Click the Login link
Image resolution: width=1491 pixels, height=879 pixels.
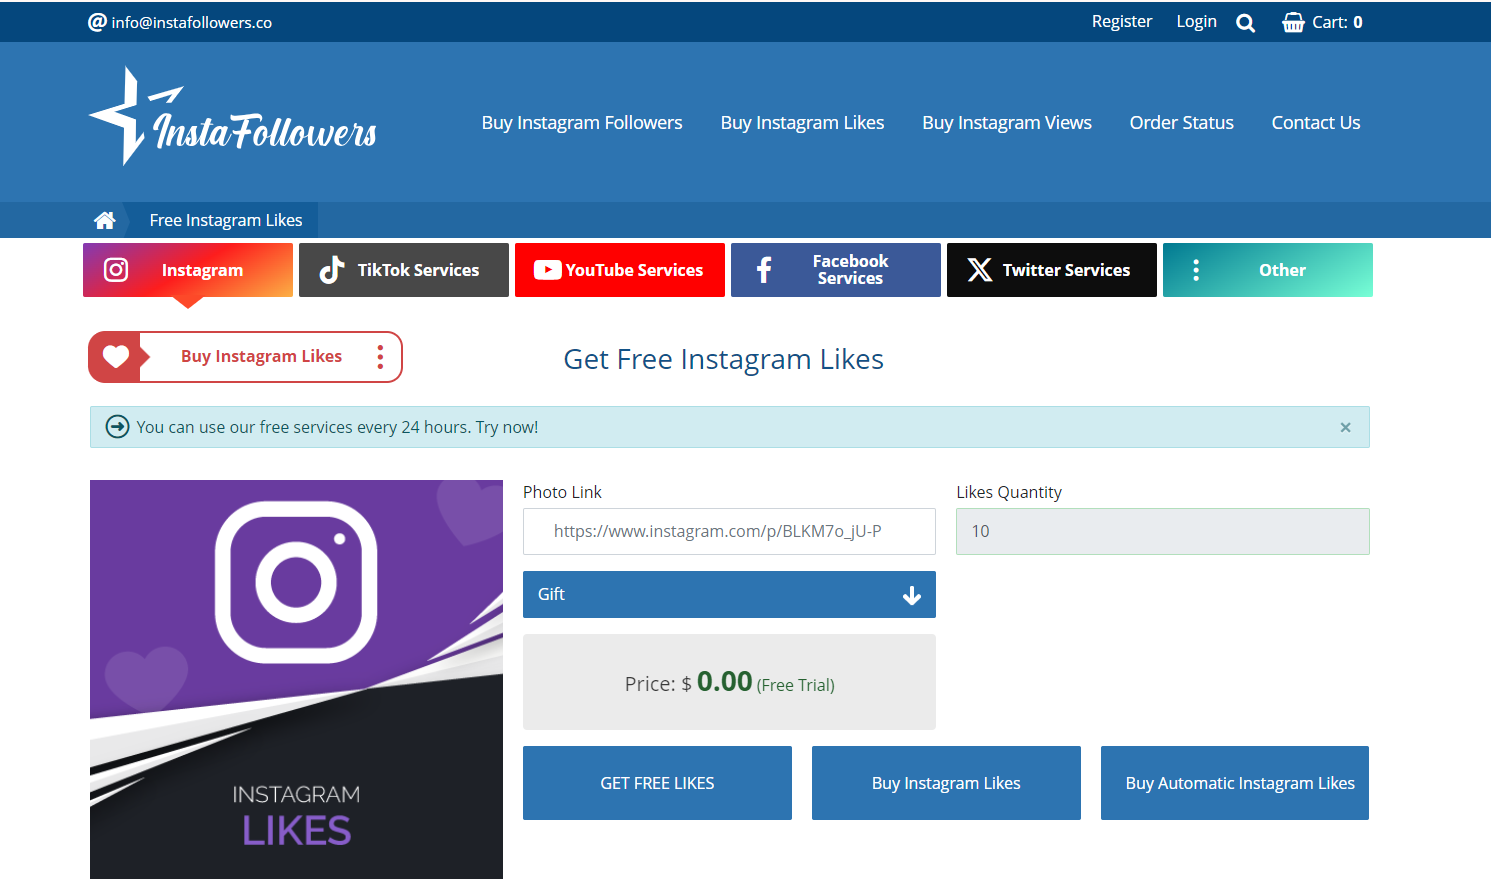1197,21
